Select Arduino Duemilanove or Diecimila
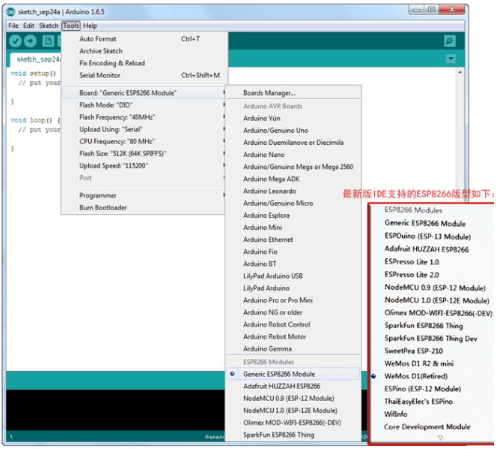The image size is (504, 449). (x=293, y=143)
